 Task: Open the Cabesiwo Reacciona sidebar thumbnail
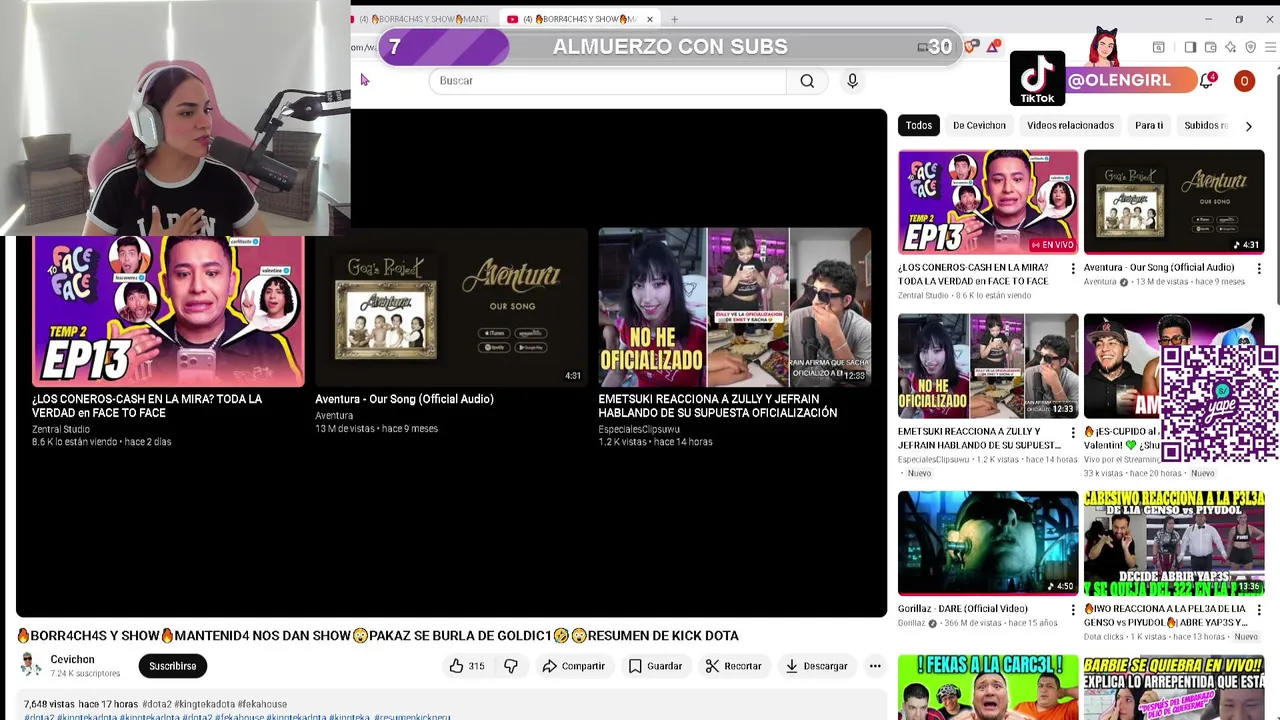pyautogui.click(x=1174, y=543)
